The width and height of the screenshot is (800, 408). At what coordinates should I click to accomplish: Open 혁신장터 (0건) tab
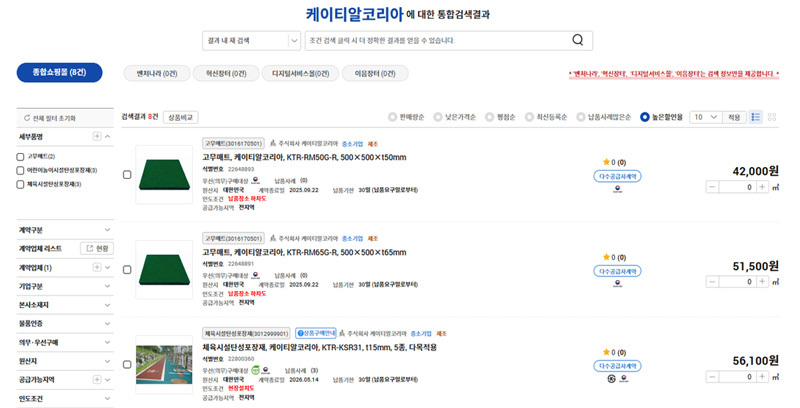(226, 73)
